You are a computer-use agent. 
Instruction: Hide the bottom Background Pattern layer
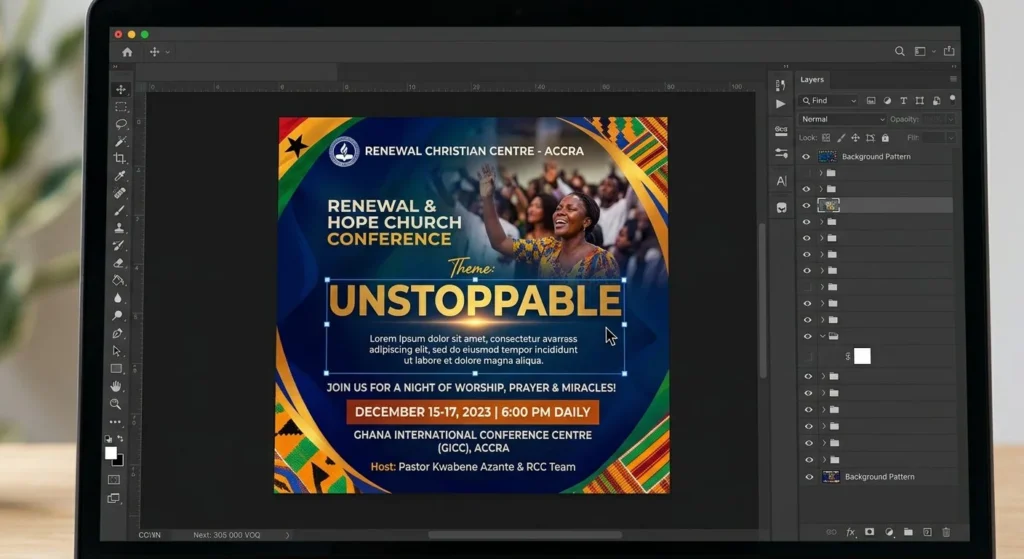(x=809, y=477)
